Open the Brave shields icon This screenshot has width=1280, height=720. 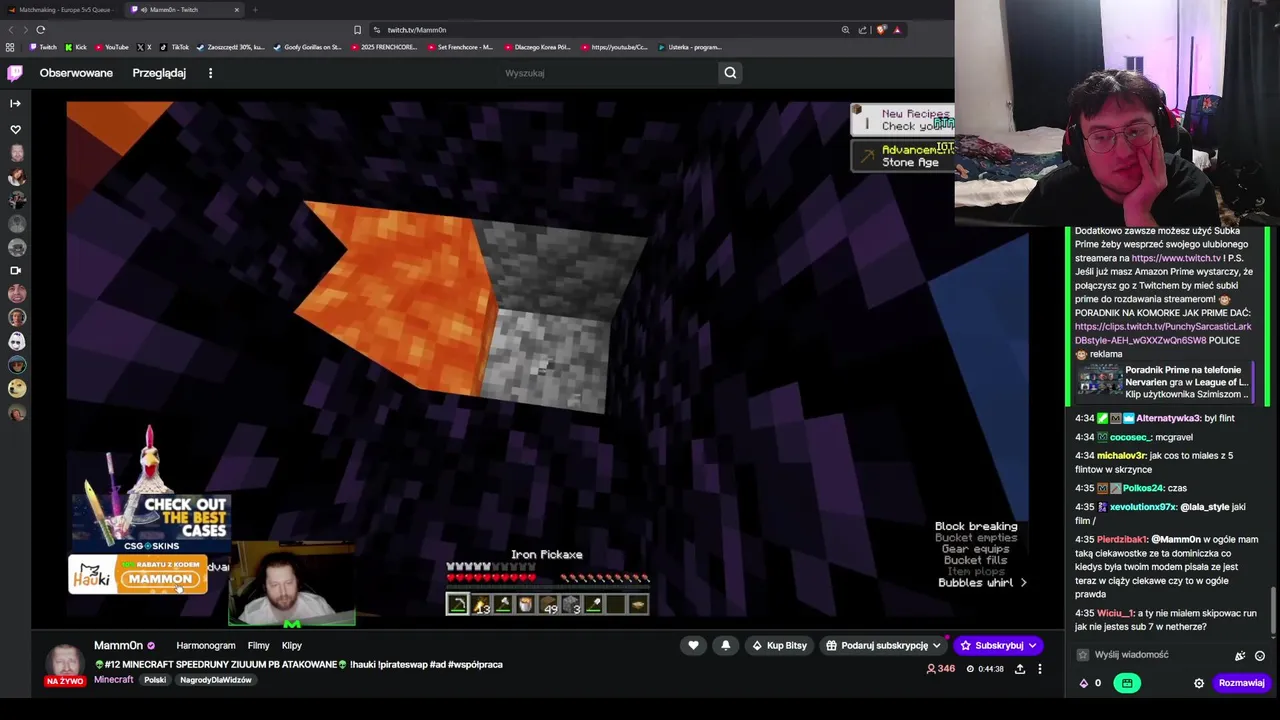tap(880, 30)
